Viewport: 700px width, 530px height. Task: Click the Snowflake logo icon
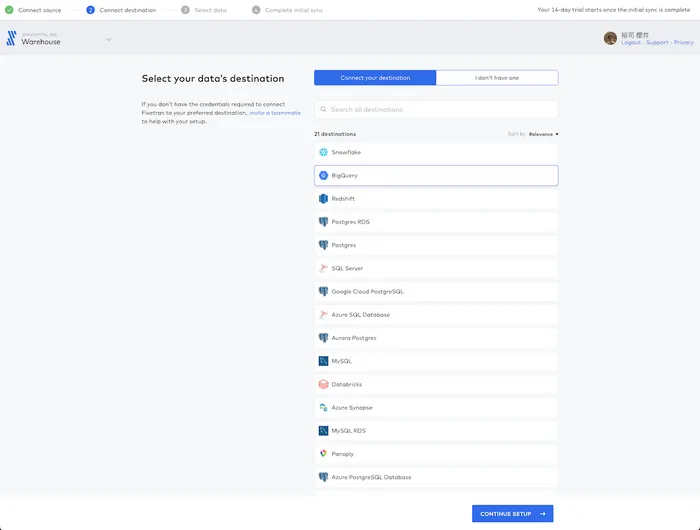coord(323,152)
